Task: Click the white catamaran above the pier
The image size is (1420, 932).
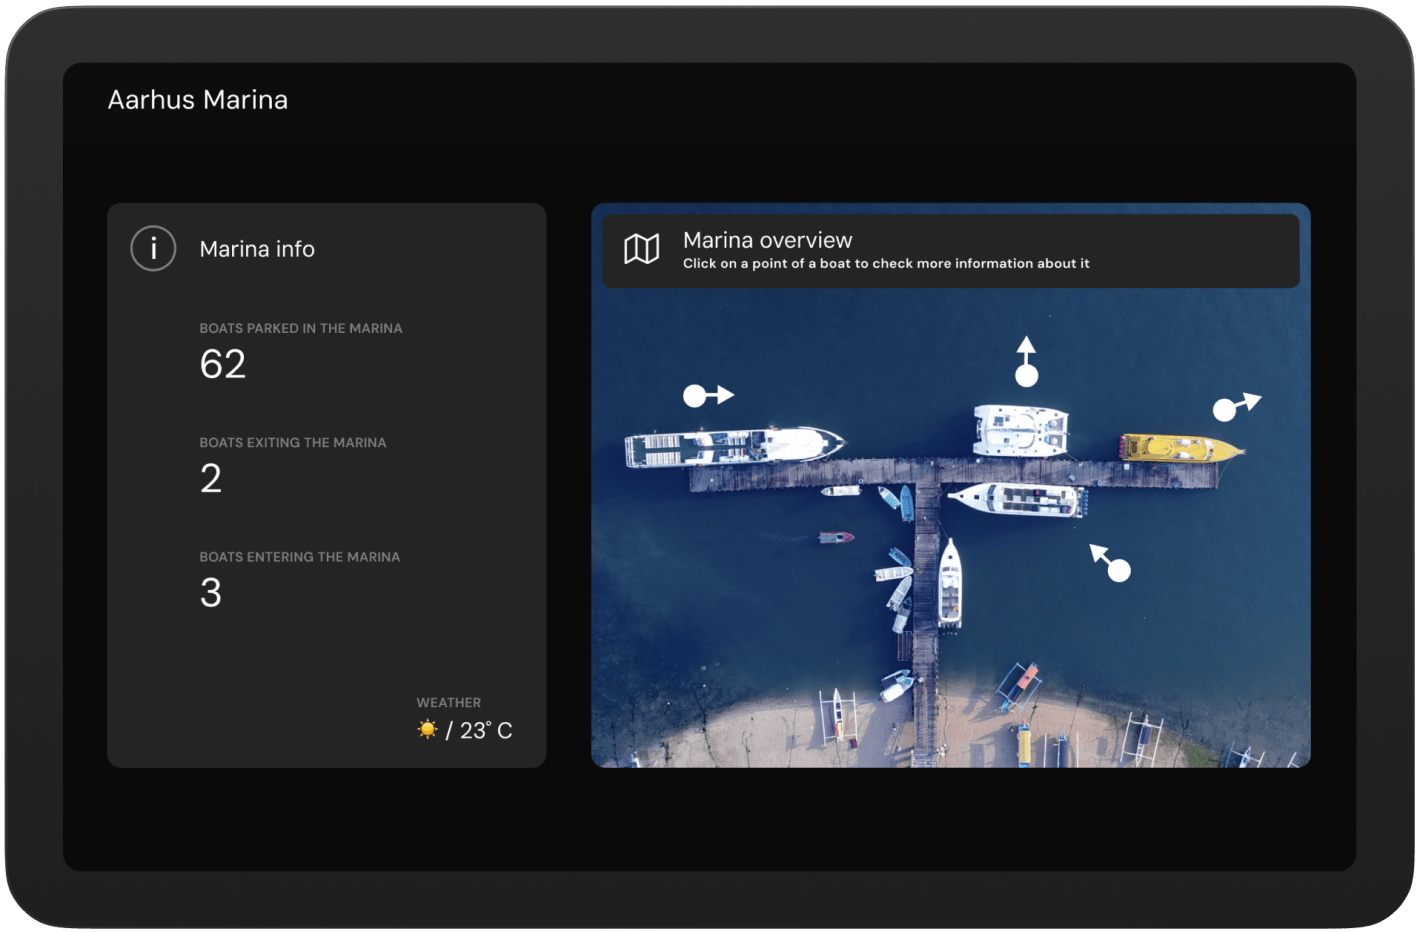Action: click(x=1021, y=430)
